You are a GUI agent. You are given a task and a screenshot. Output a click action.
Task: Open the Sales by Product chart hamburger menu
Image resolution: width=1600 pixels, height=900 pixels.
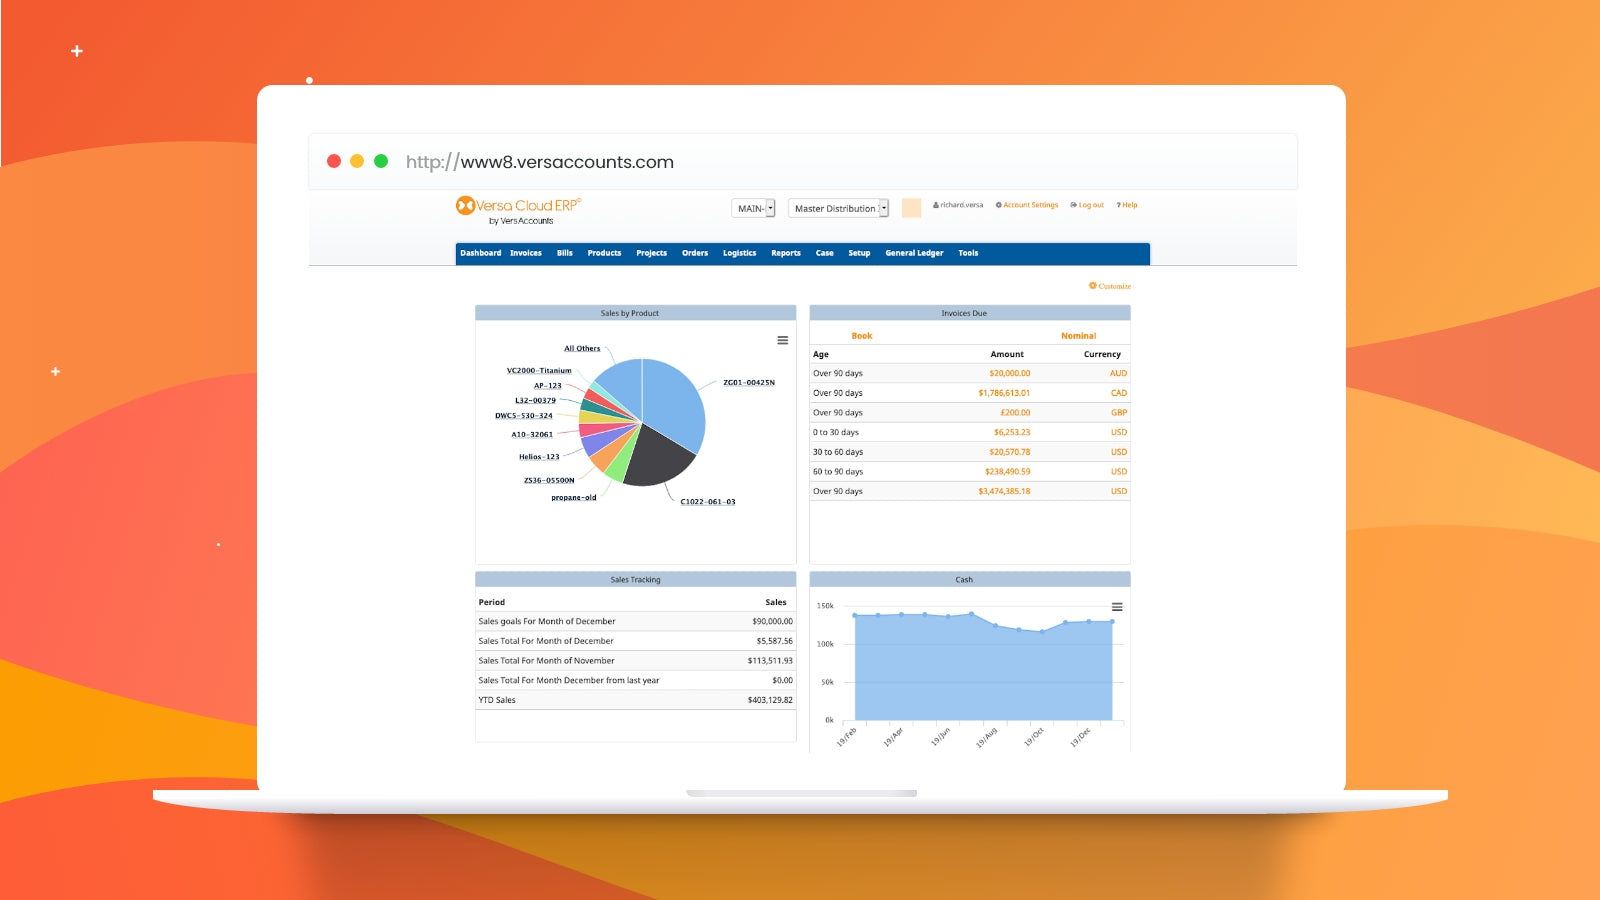[x=781, y=340]
